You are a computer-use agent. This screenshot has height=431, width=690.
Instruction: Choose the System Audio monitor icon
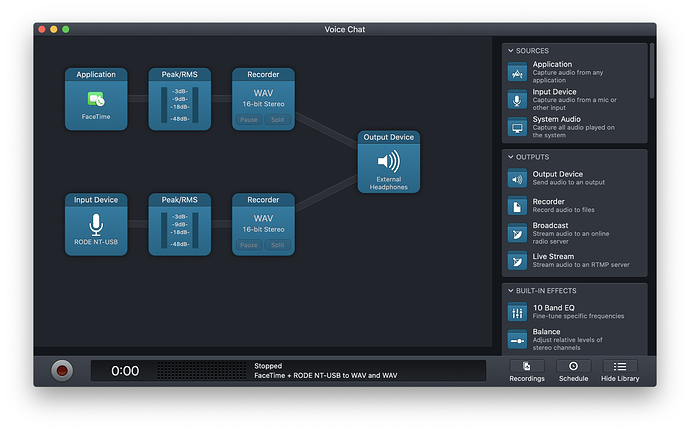[517, 128]
